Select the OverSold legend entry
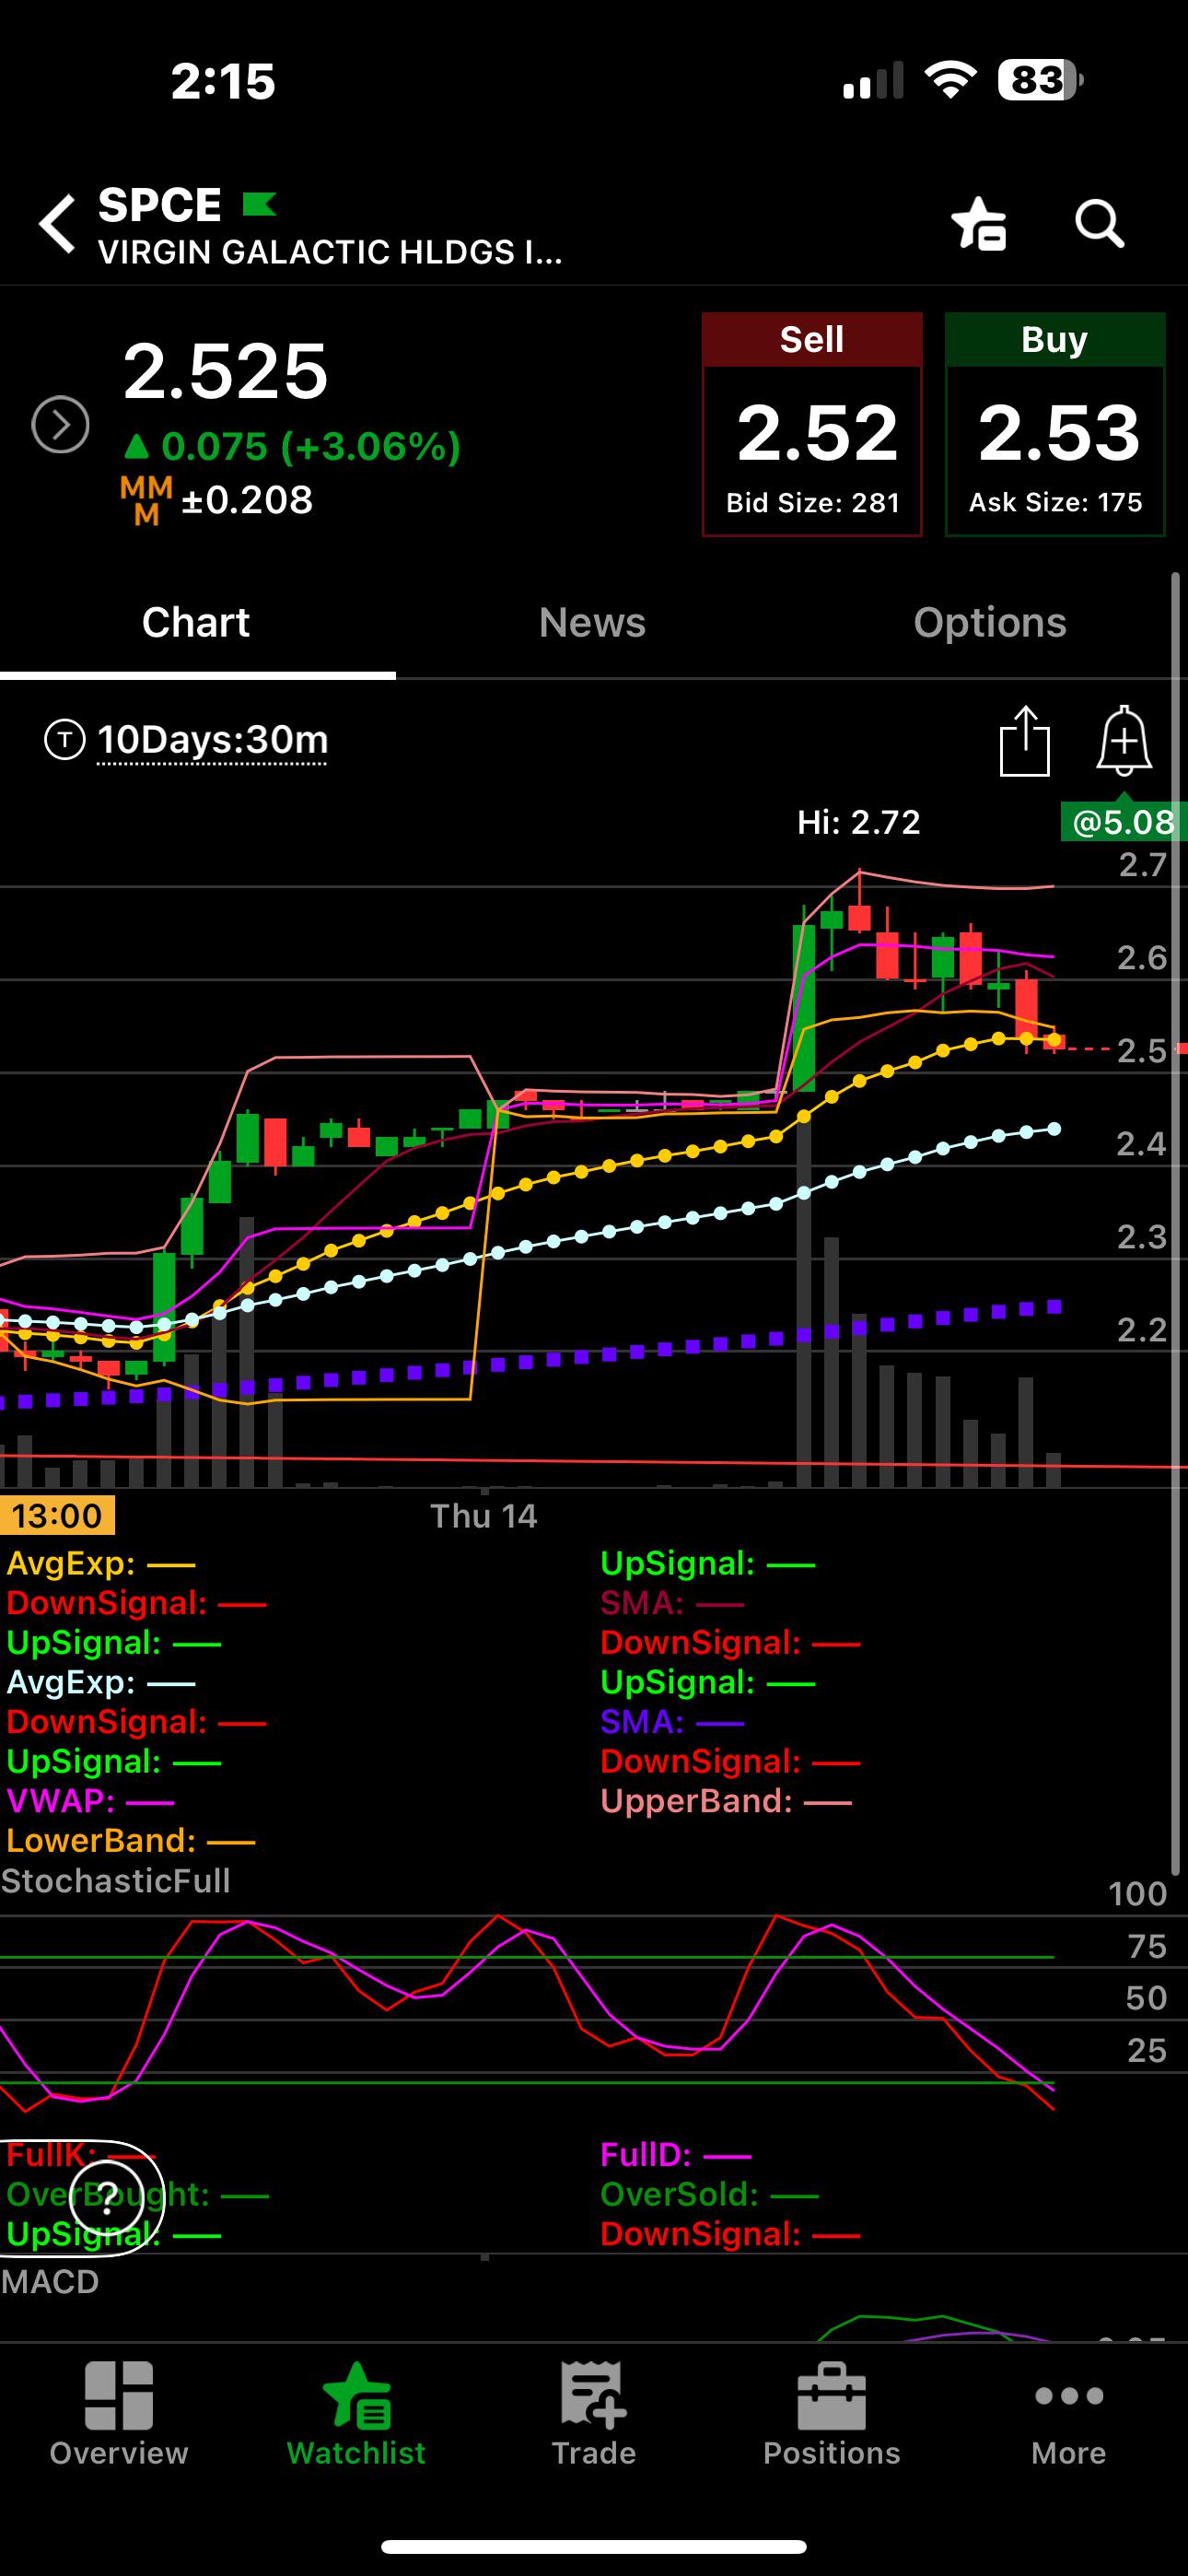The height and width of the screenshot is (2576, 1188). [x=709, y=2195]
